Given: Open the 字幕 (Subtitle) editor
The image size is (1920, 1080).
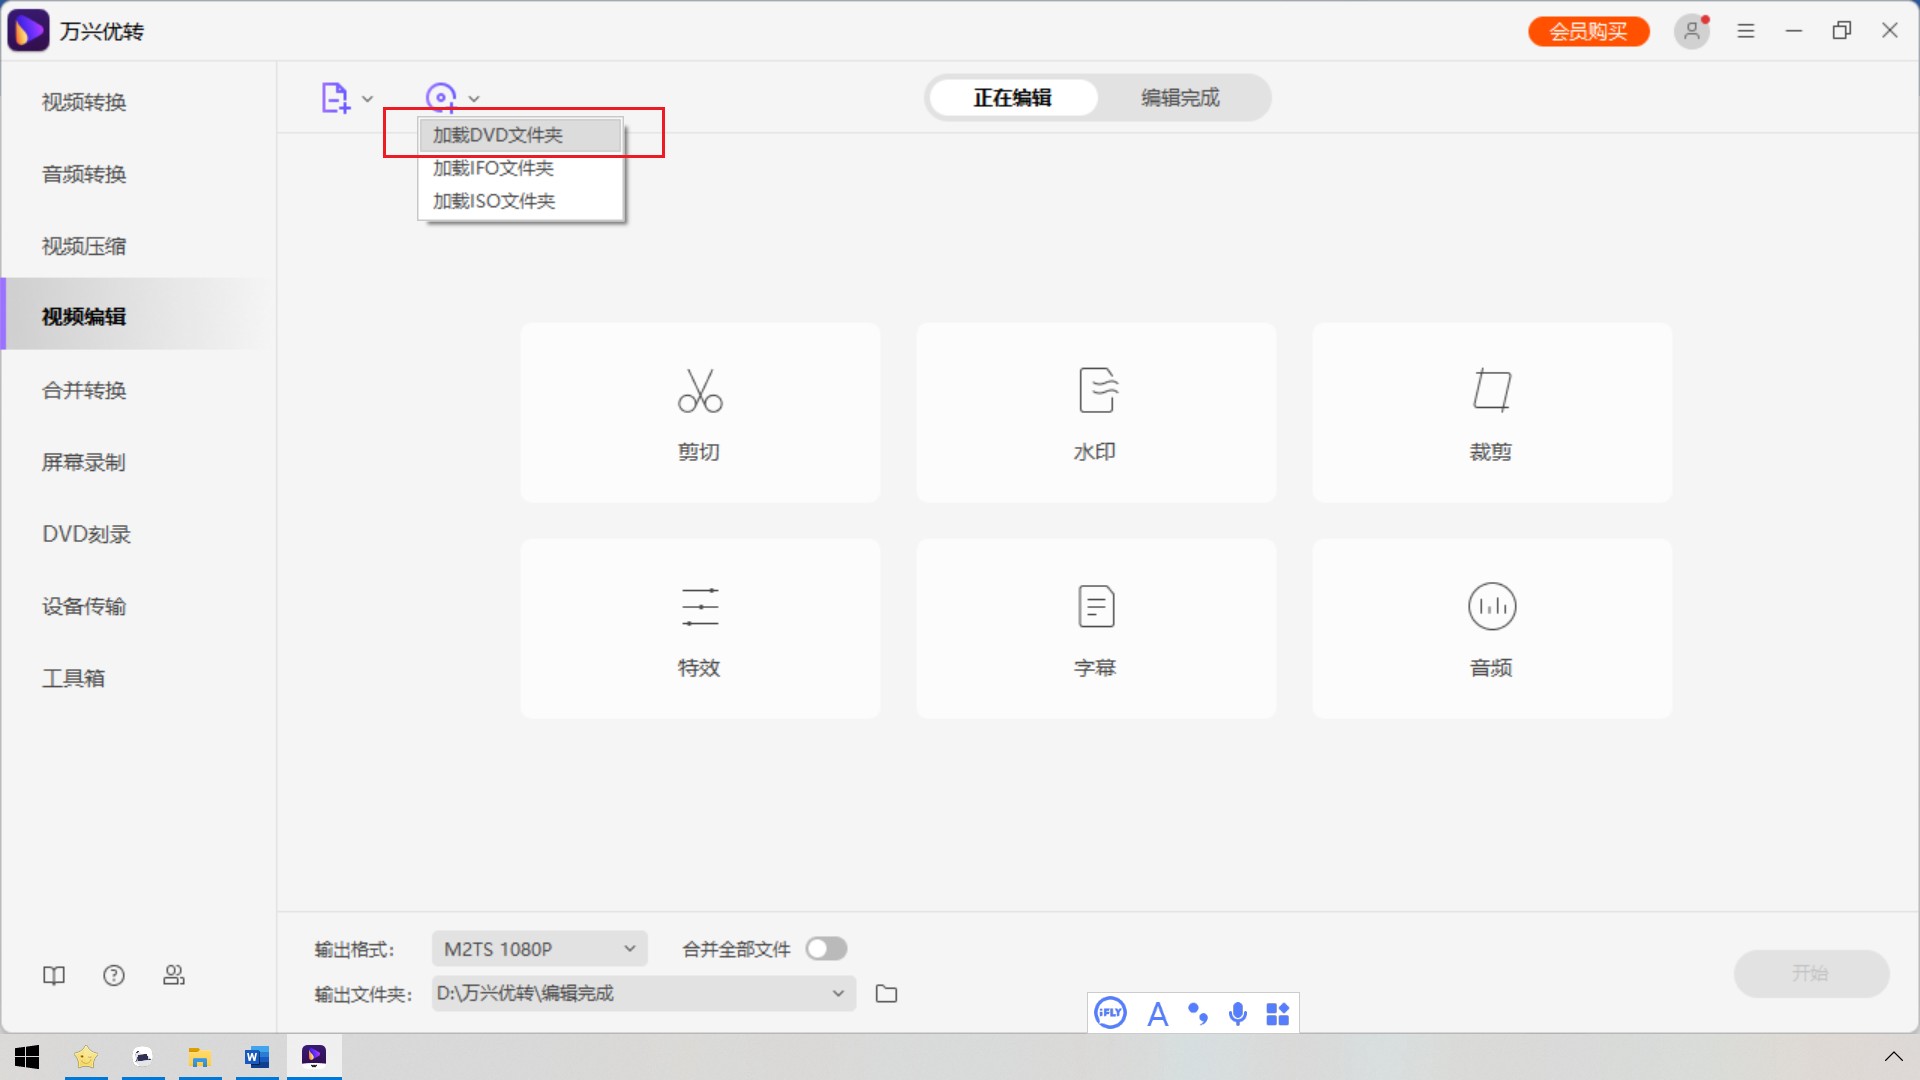Looking at the screenshot, I should 1094,628.
